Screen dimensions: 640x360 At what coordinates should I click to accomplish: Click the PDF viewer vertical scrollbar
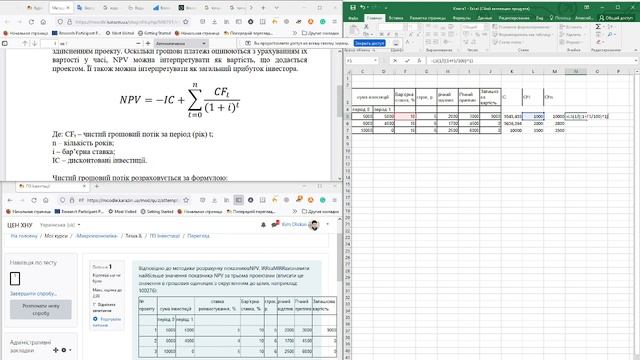[339, 102]
